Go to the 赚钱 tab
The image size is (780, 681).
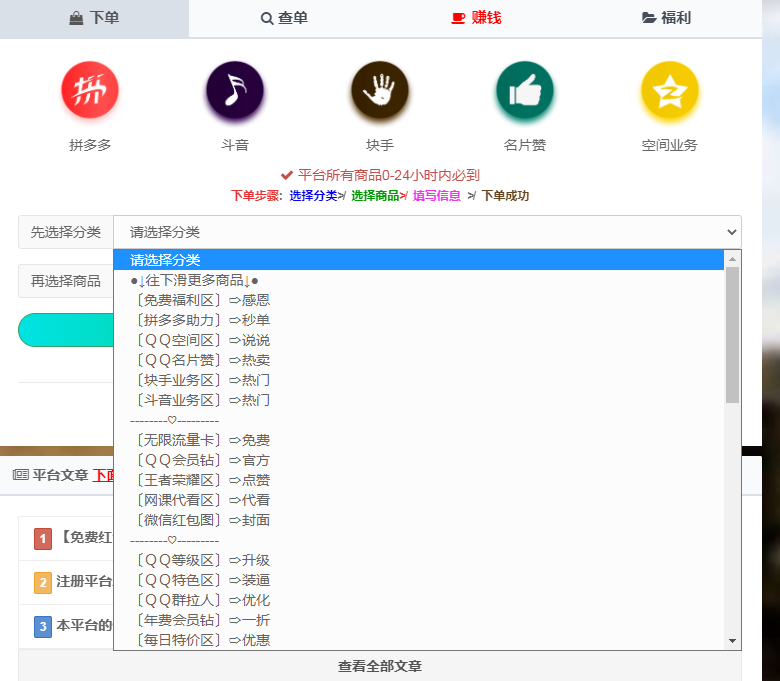coord(476,18)
